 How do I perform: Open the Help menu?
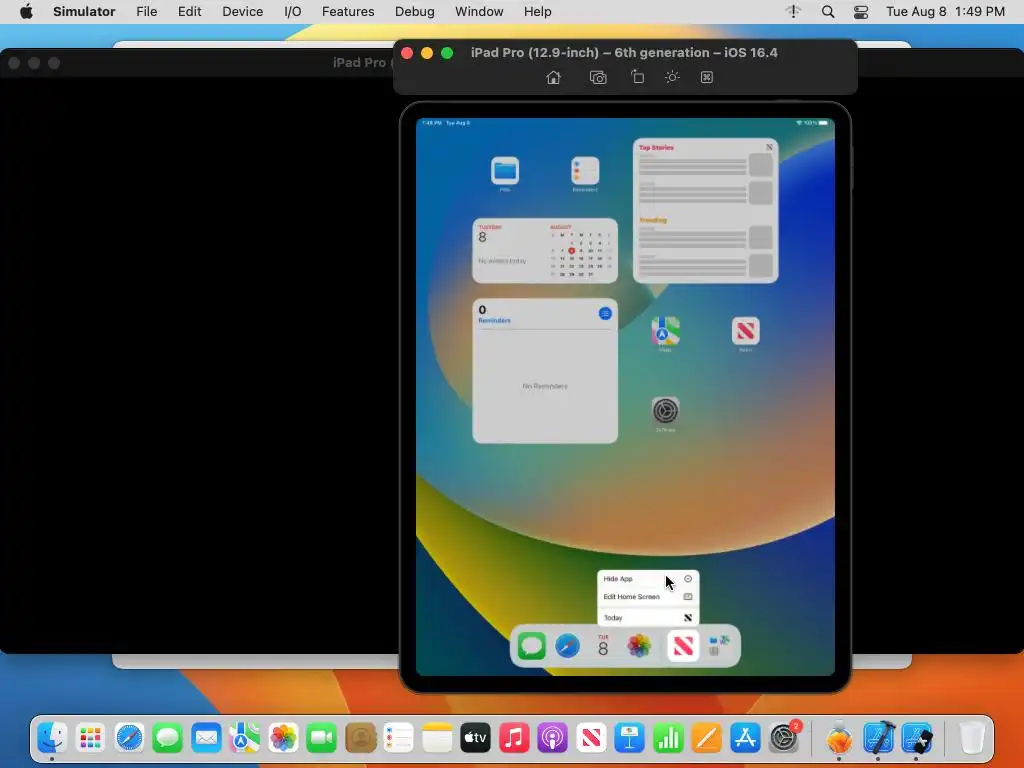tap(537, 12)
